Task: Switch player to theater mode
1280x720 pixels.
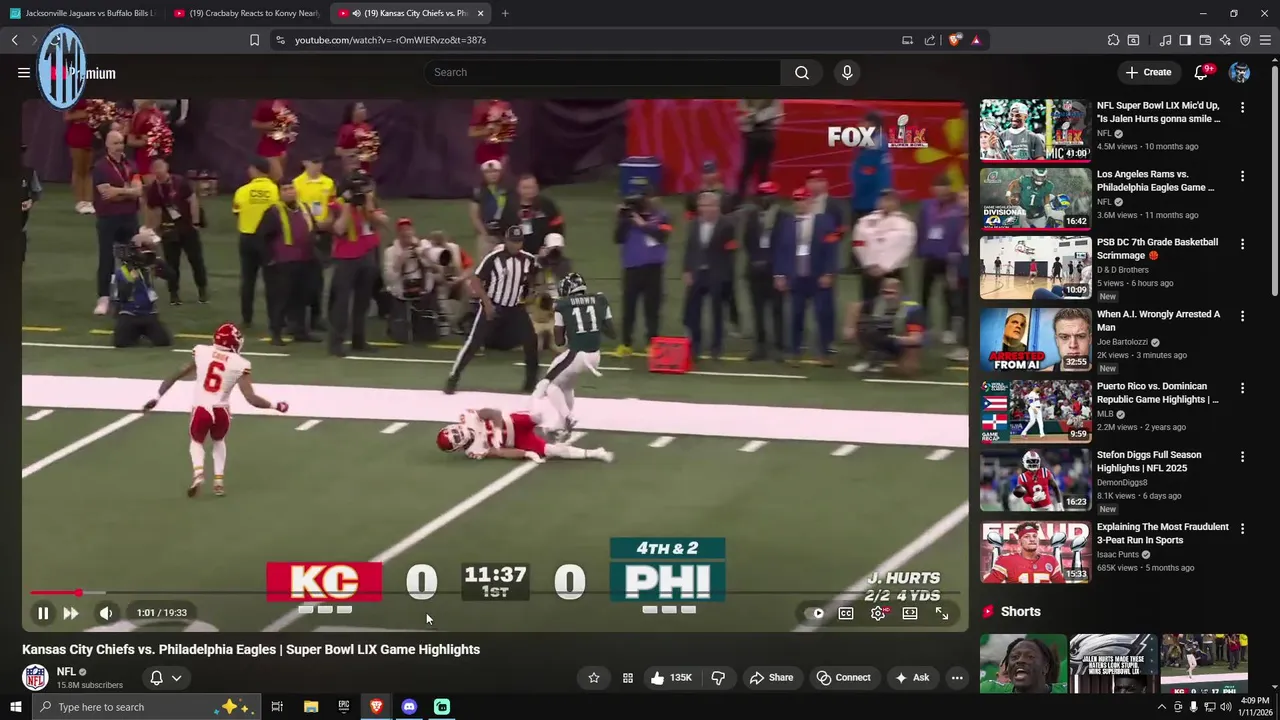Action: pyautogui.click(x=910, y=613)
